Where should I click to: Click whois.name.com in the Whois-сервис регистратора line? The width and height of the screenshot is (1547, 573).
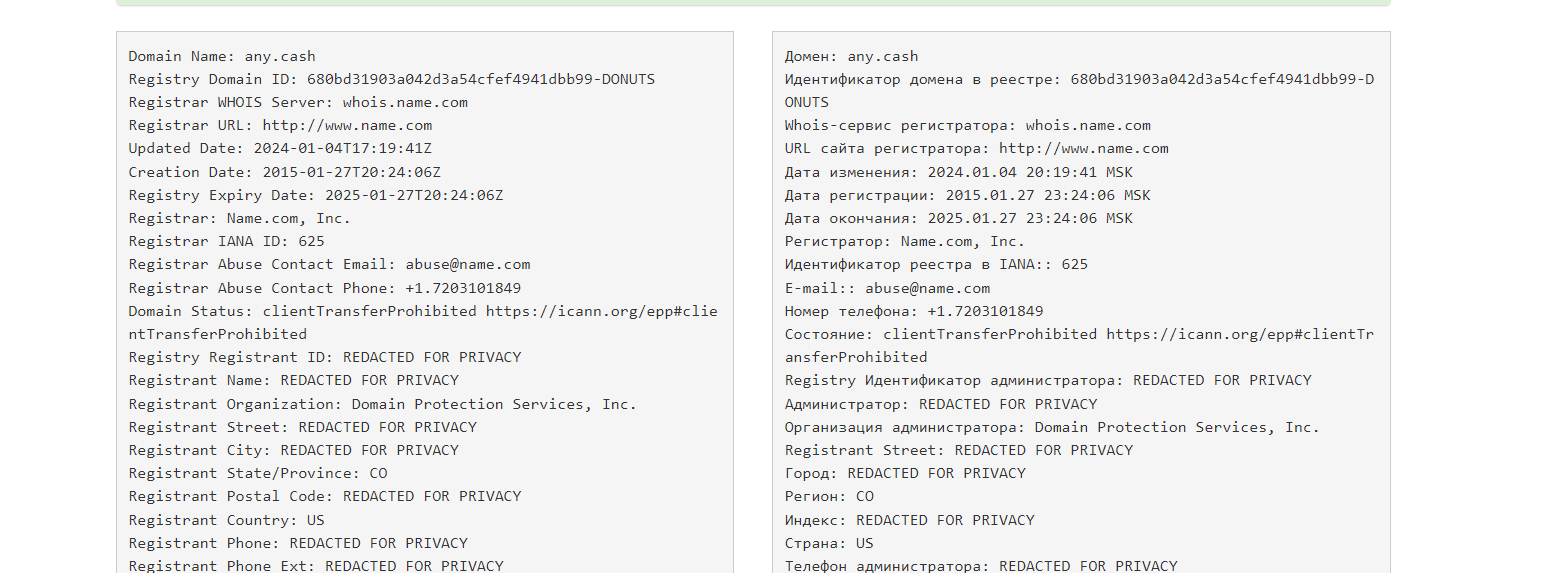(x=1088, y=125)
